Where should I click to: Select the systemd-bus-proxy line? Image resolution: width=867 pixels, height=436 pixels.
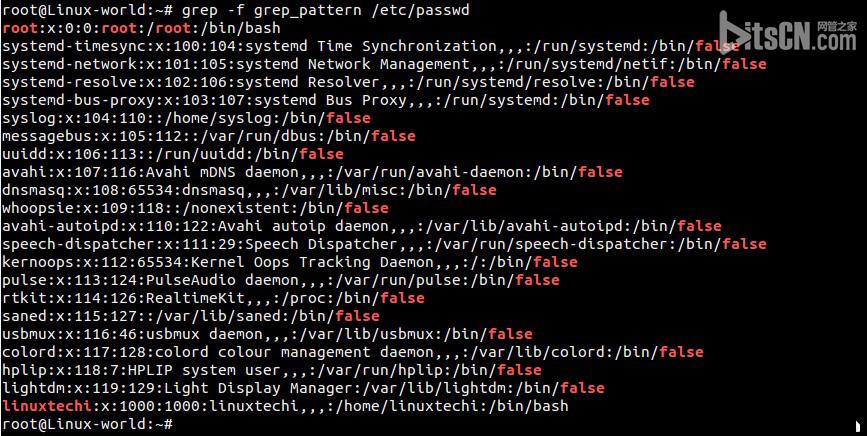pyautogui.click(x=326, y=100)
